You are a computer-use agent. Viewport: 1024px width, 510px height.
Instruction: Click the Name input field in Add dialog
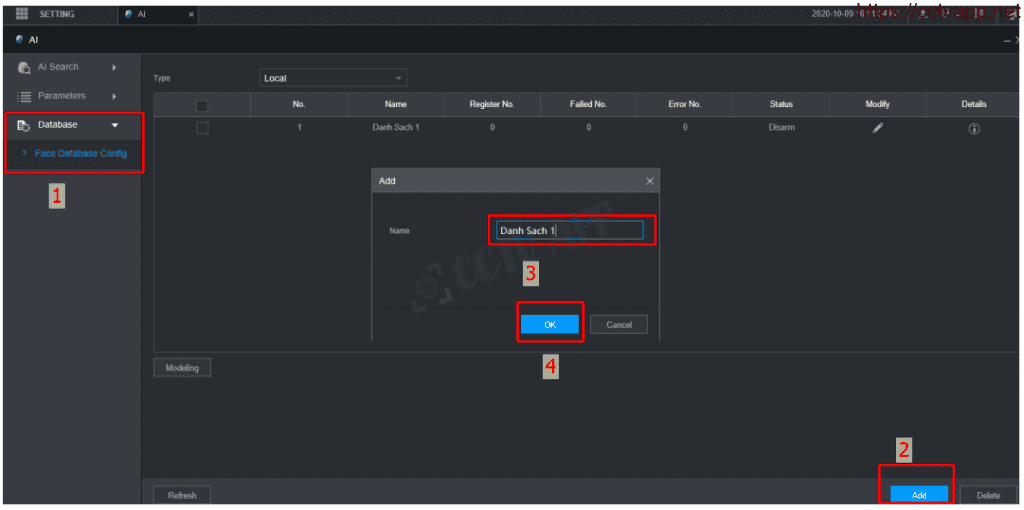point(569,231)
